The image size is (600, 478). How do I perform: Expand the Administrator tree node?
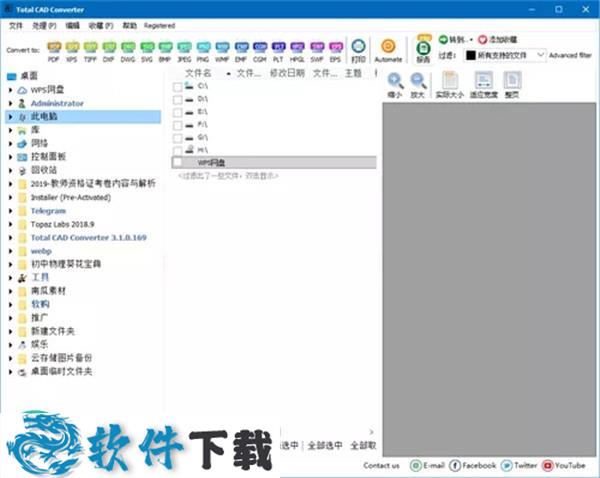pos(11,103)
